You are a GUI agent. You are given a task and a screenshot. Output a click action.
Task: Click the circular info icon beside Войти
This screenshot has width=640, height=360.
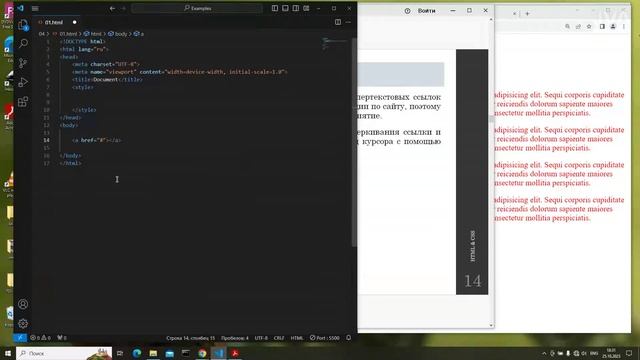[407, 11]
